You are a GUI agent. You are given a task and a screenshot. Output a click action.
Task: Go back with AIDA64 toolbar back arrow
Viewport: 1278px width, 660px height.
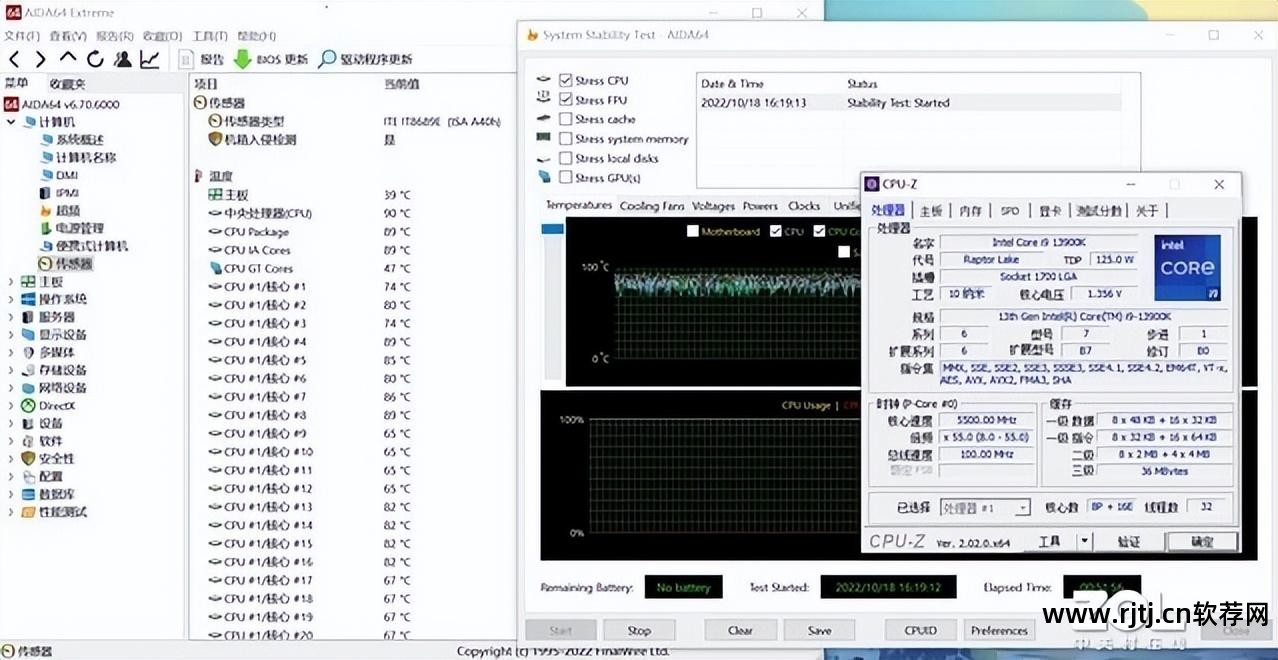[14, 59]
